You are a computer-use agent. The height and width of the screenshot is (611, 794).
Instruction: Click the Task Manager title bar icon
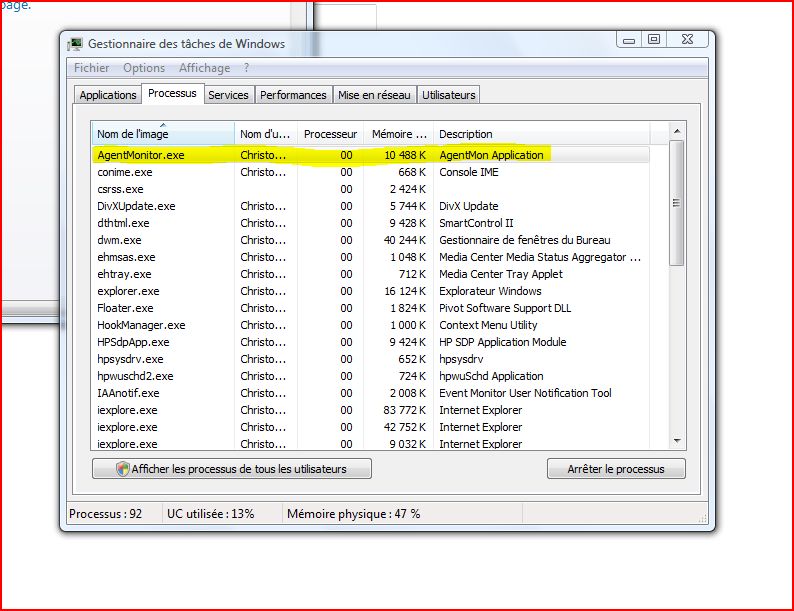(76, 44)
